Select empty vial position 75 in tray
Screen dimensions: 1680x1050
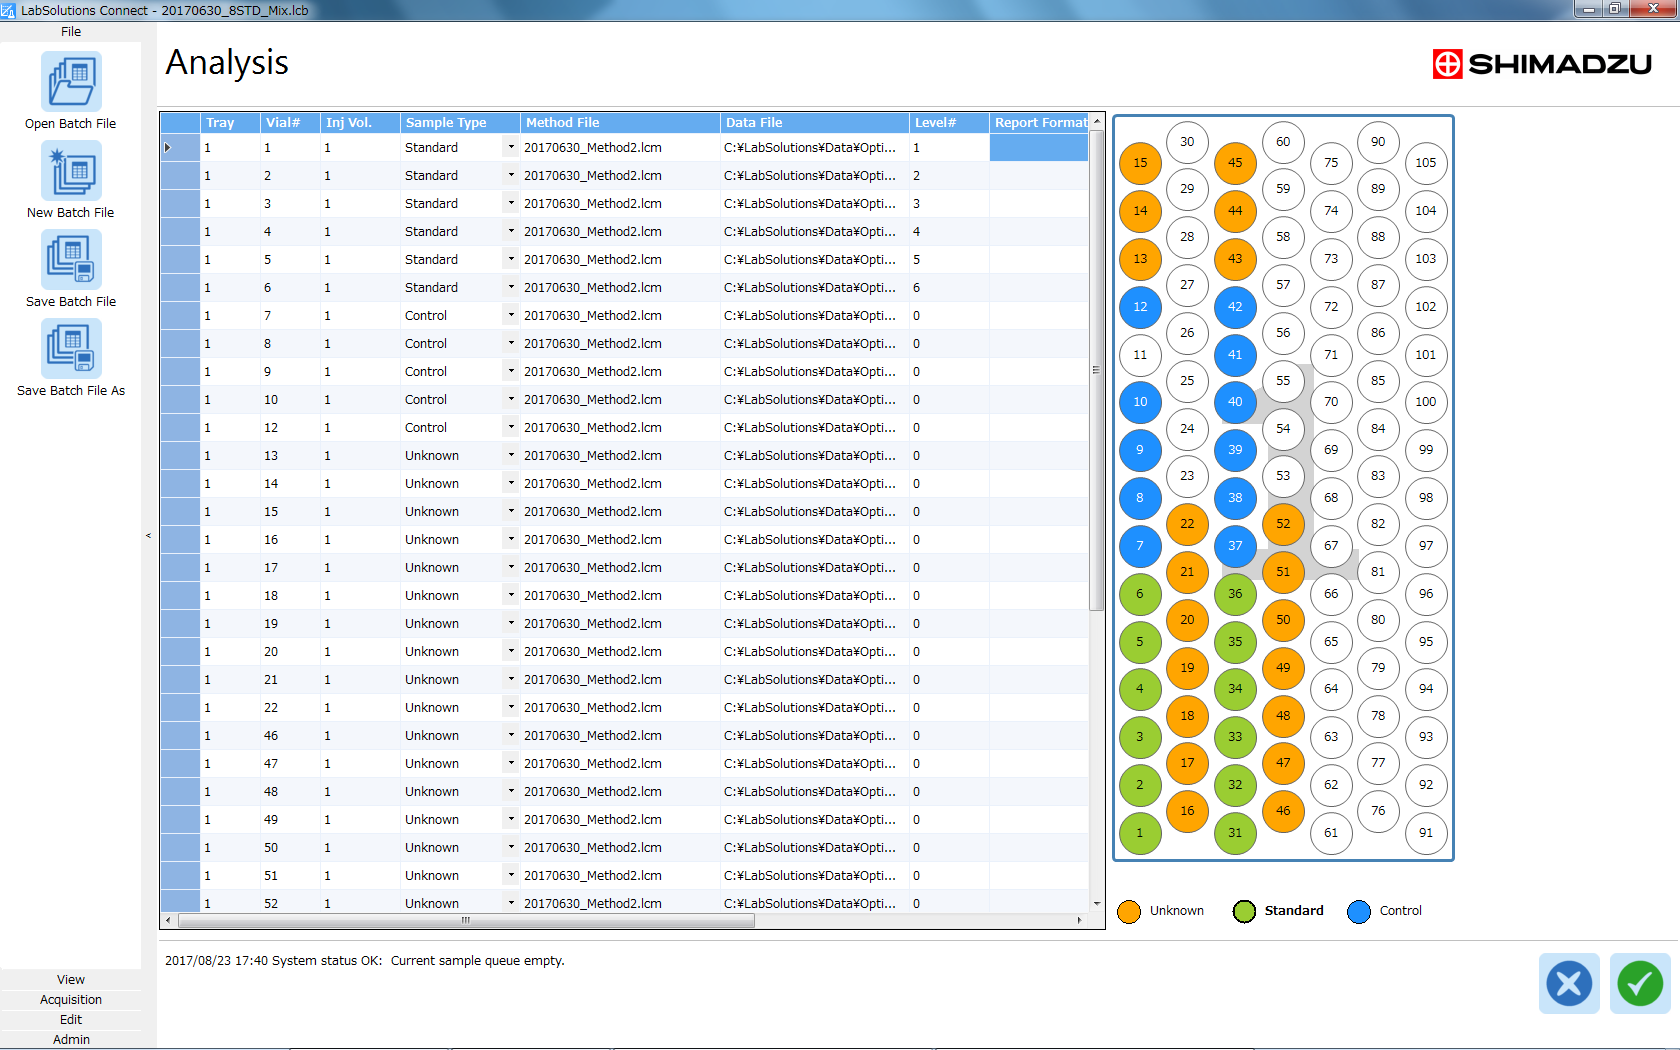click(x=1331, y=163)
